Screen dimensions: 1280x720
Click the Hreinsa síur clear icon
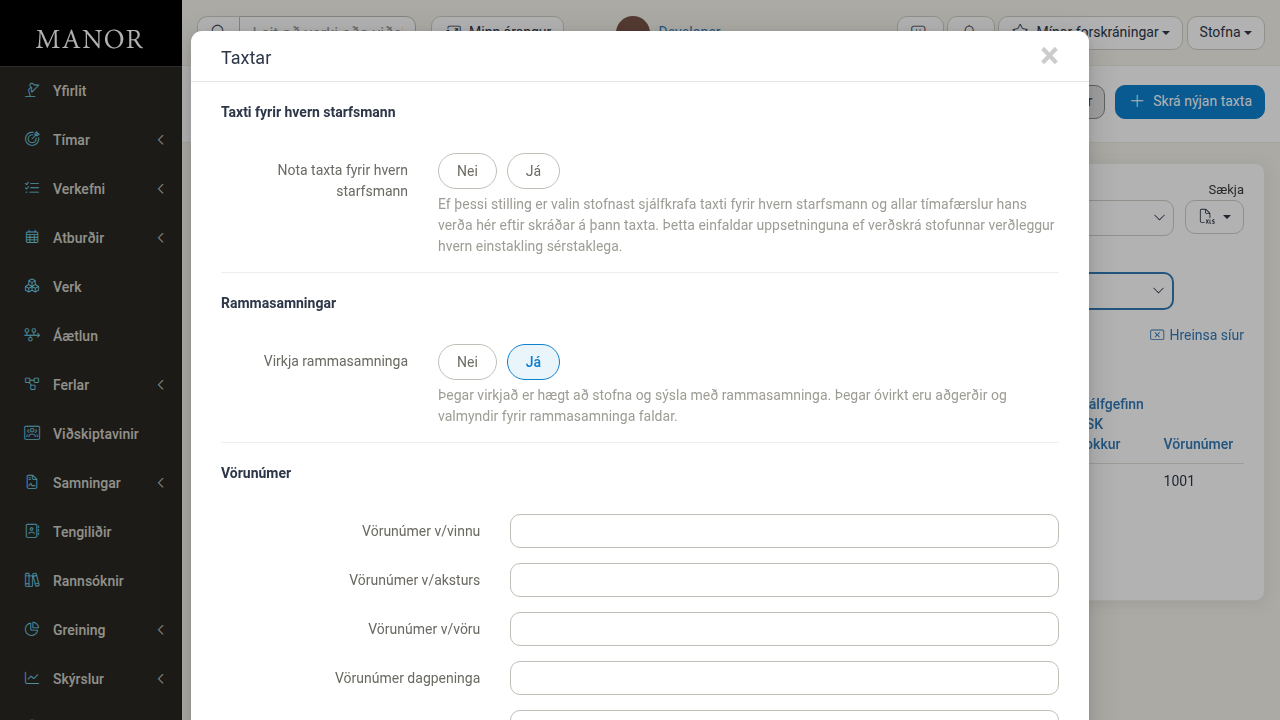(x=1157, y=335)
